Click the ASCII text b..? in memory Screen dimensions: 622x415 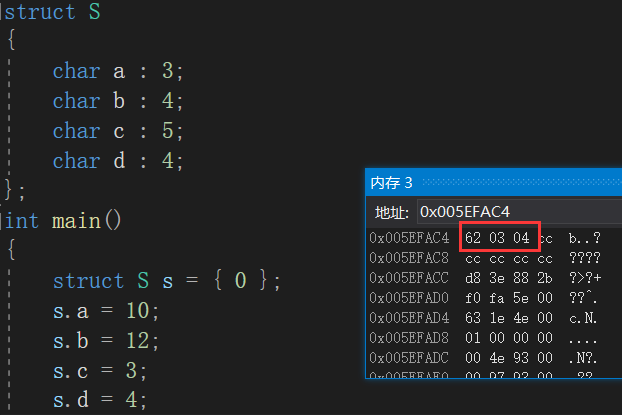(x=585, y=238)
